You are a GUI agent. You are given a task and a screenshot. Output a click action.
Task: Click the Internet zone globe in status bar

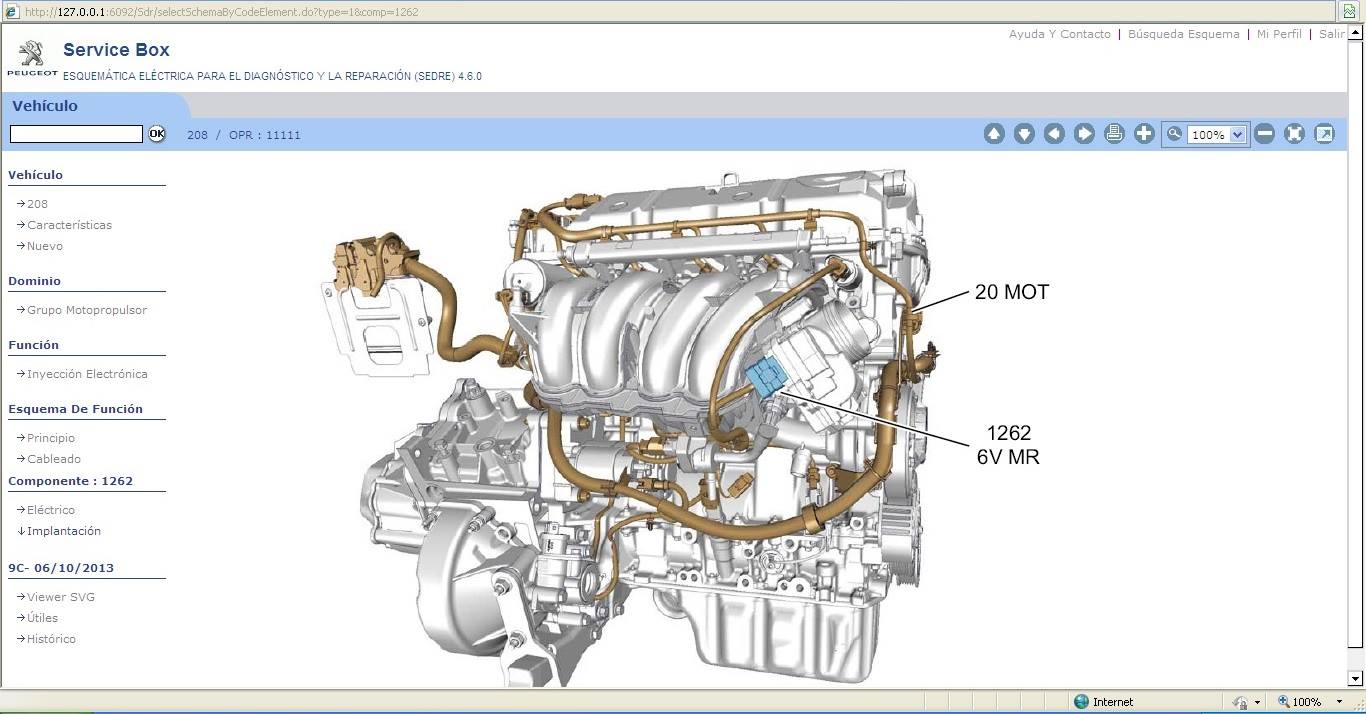[1081, 702]
